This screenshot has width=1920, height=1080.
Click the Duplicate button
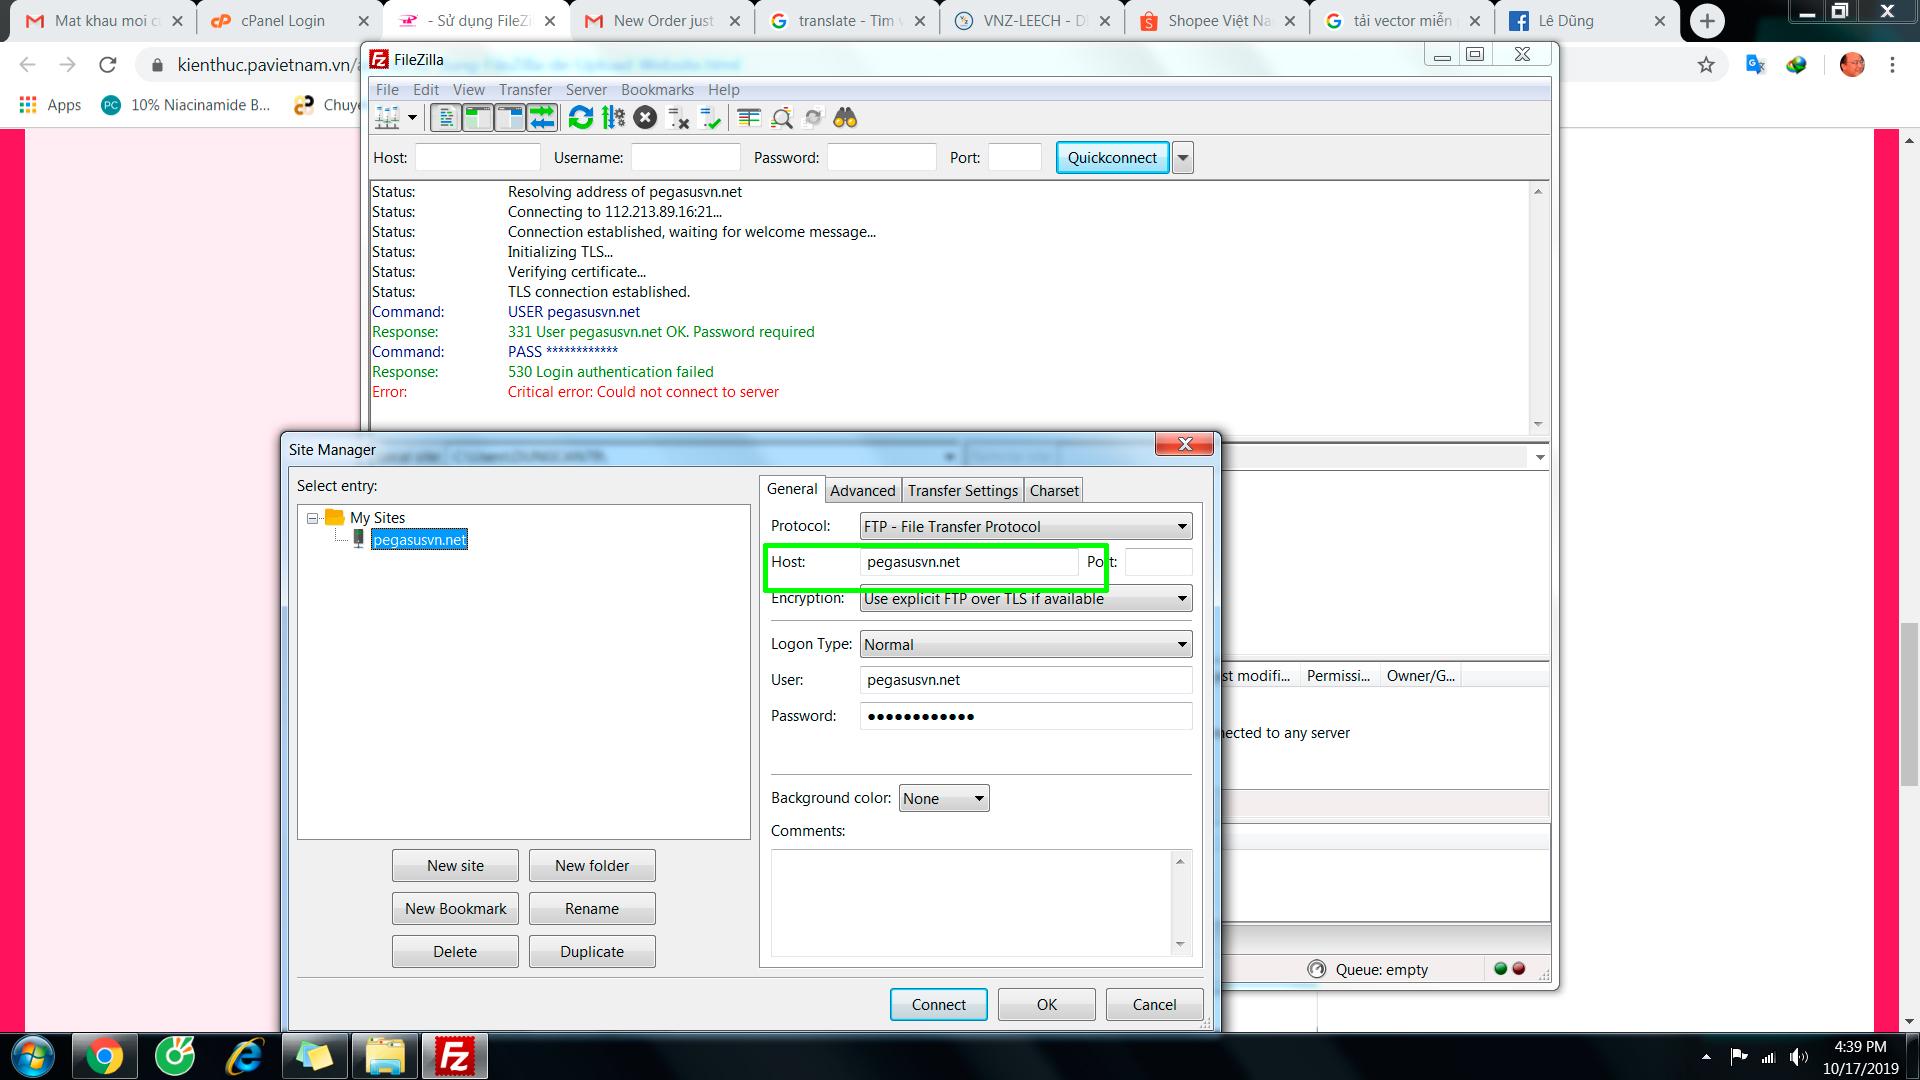[592, 952]
